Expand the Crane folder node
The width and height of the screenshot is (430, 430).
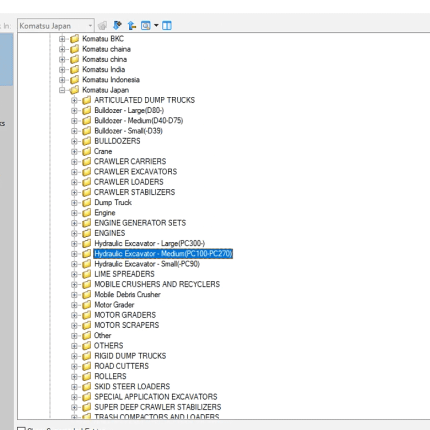[x=74, y=152]
